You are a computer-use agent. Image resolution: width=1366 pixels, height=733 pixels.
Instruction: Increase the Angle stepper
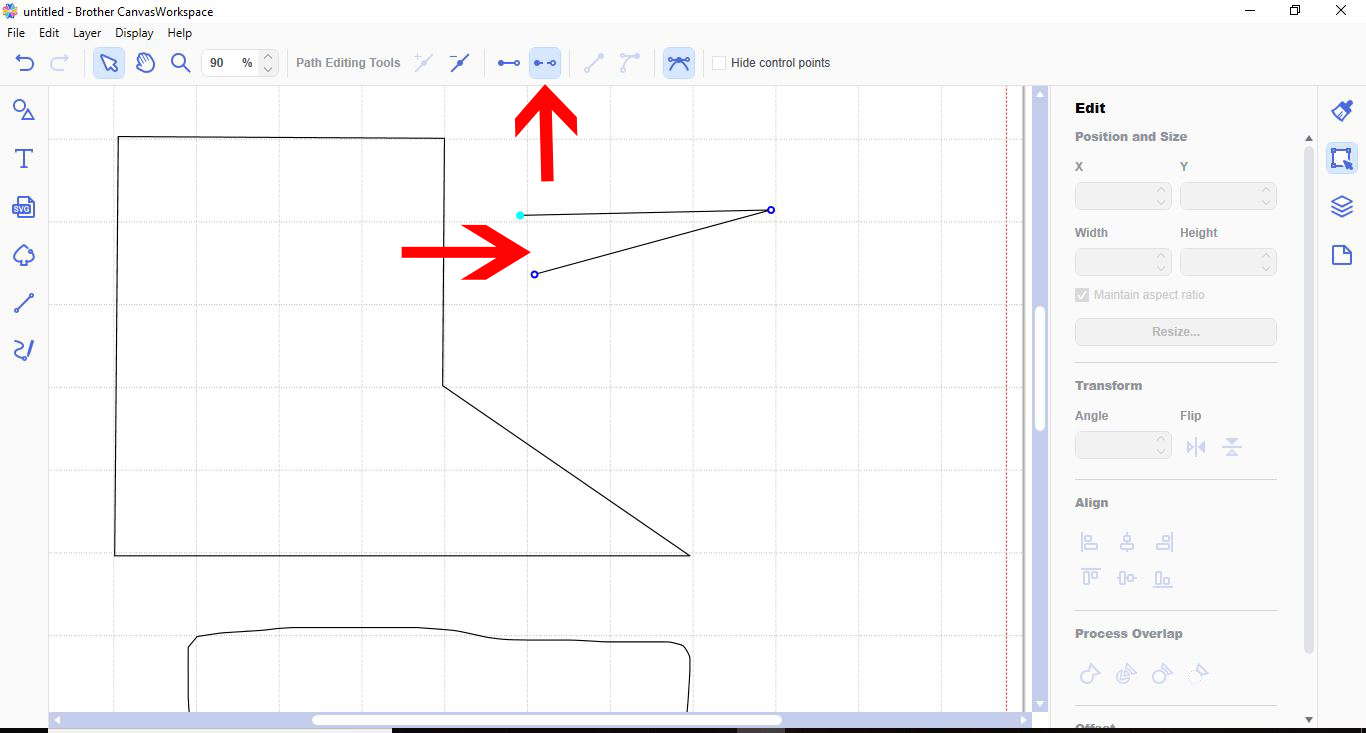click(1161, 438)
